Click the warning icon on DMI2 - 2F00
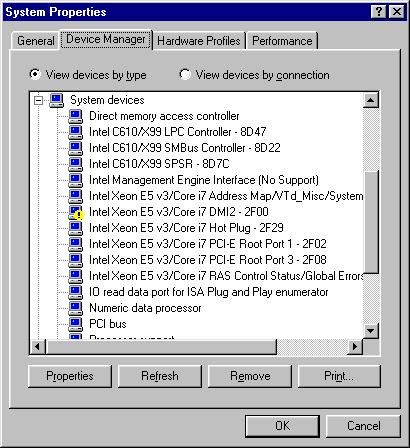The image size is (410, 448). [x=76, y=212]
